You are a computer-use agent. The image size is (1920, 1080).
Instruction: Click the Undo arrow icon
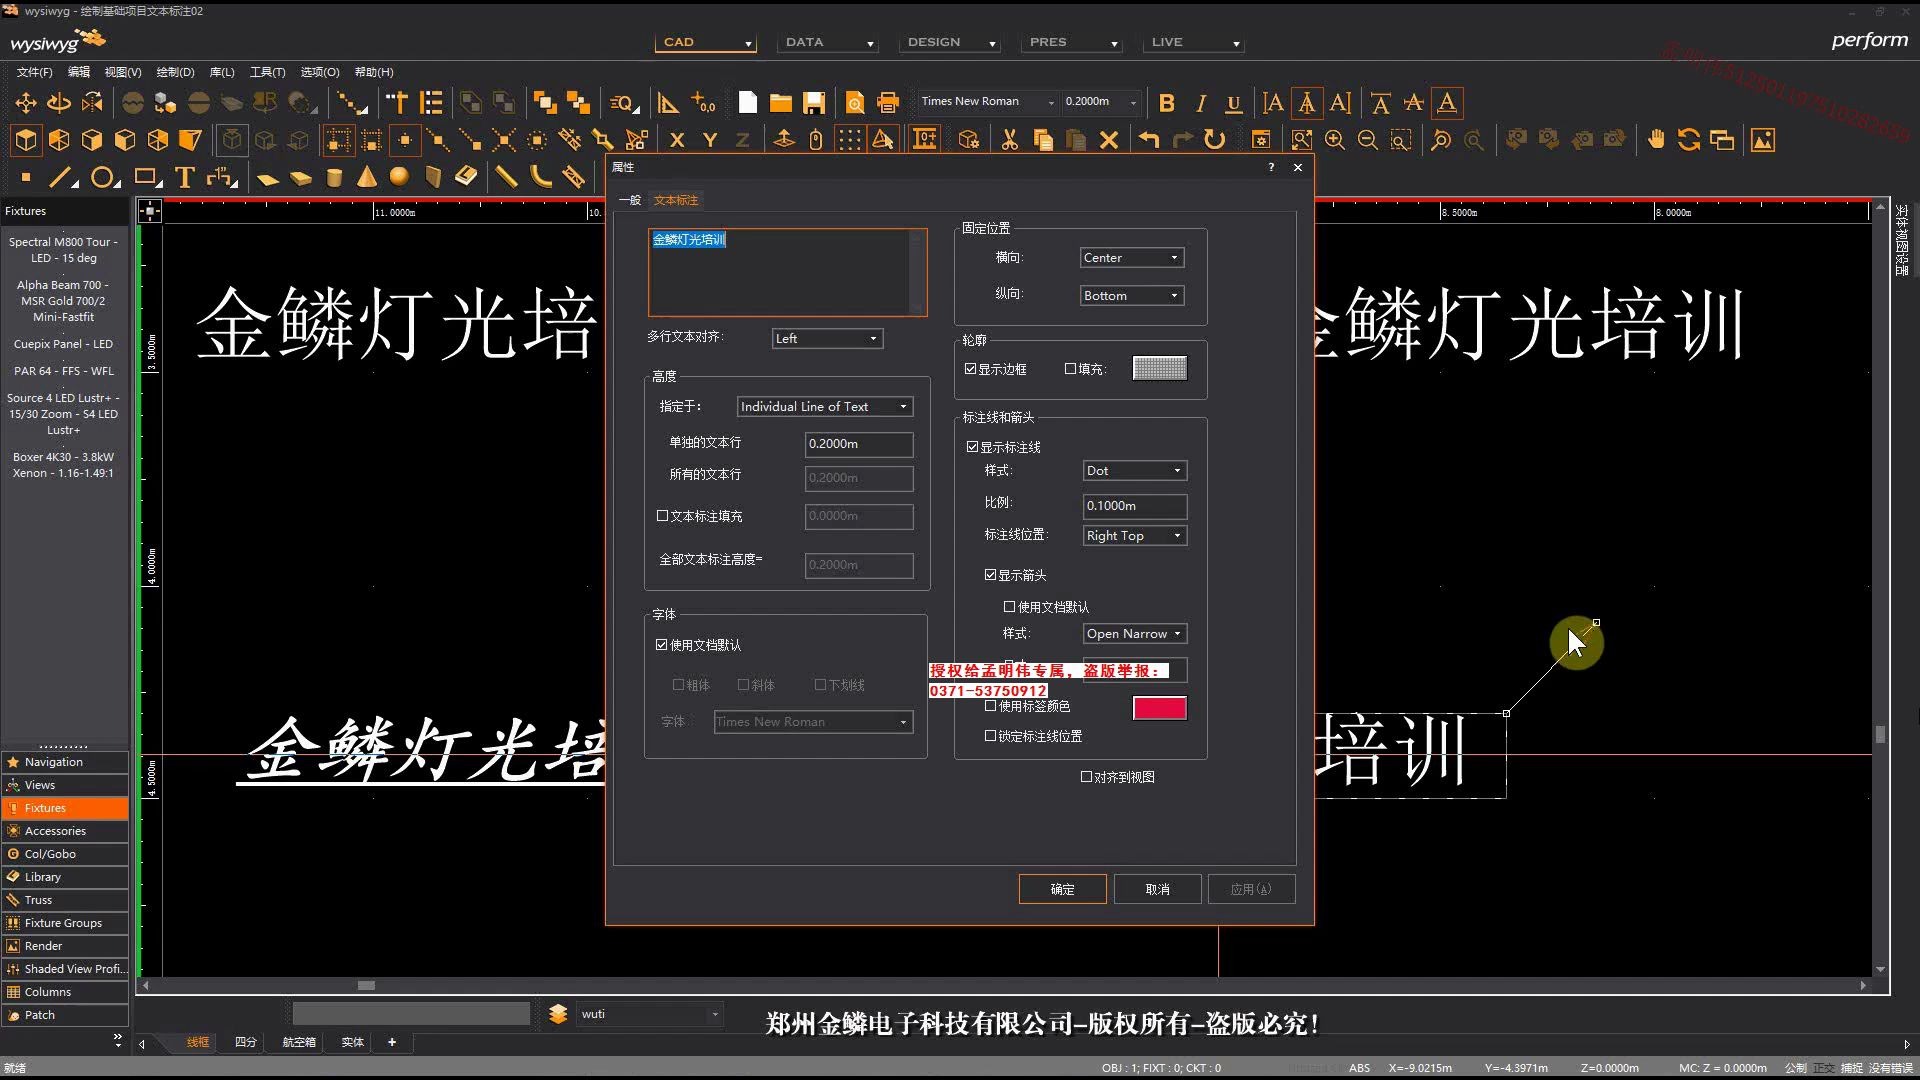1148,140
